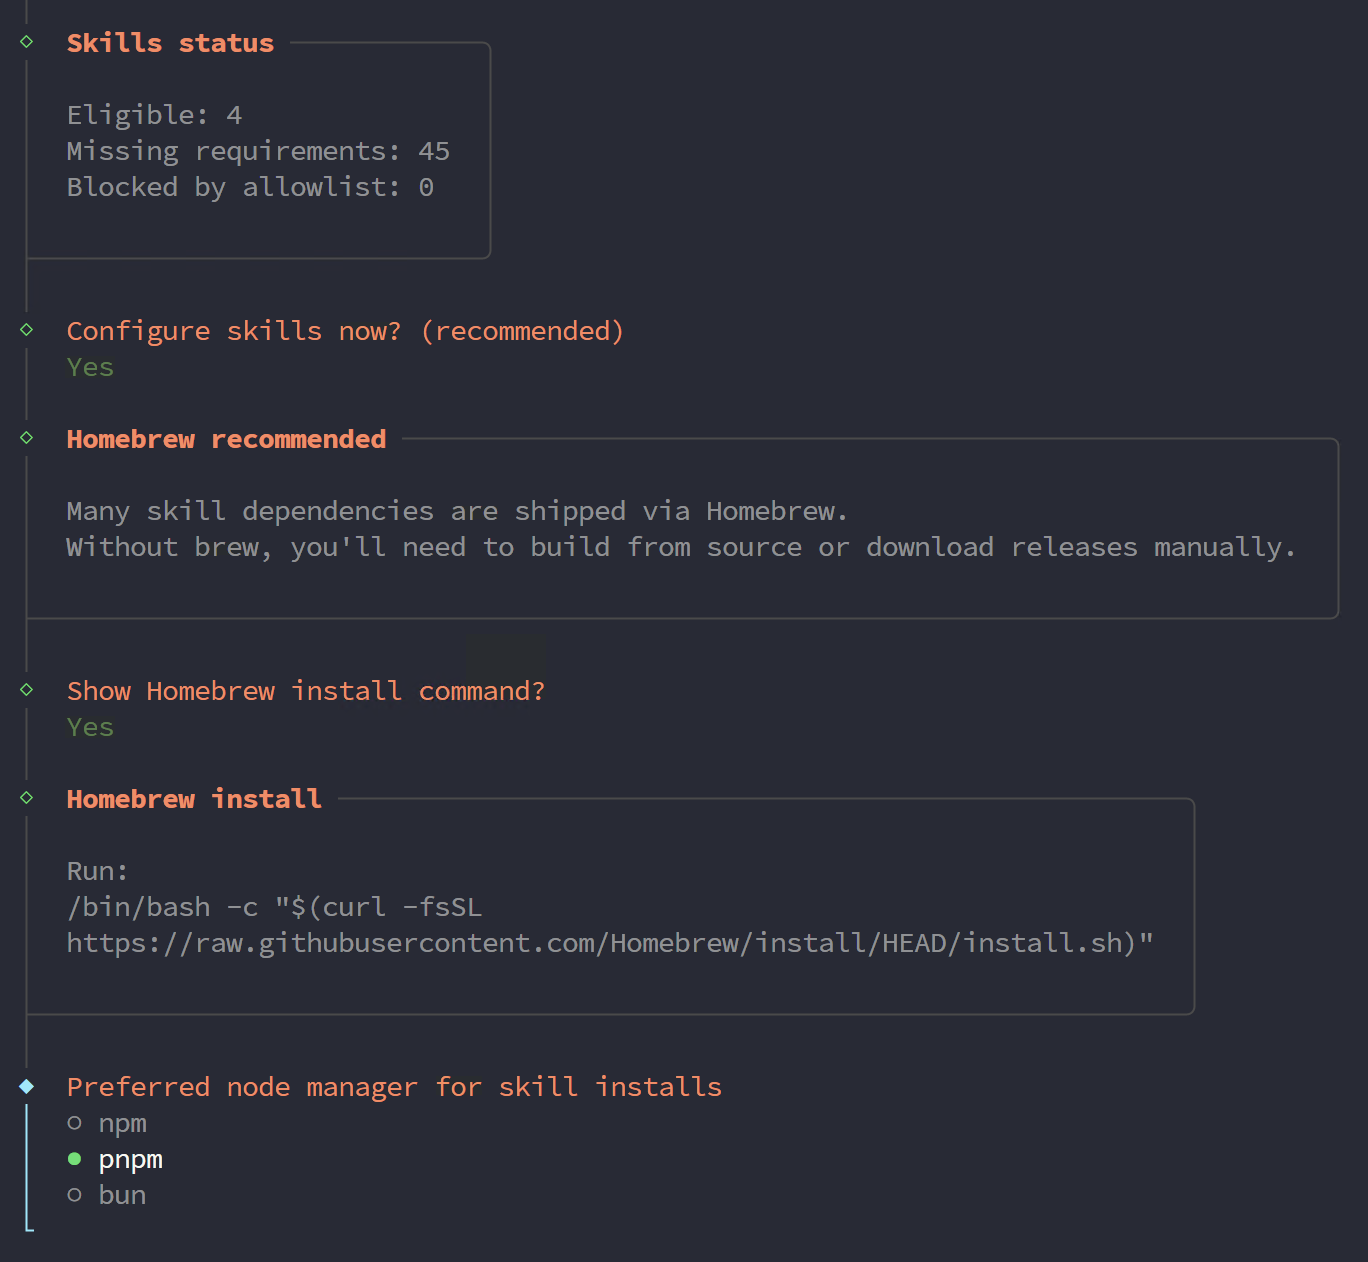Click Yes under Show Homebrew install command
This screenshot has height=1262, width=1368.
(89, 727)
